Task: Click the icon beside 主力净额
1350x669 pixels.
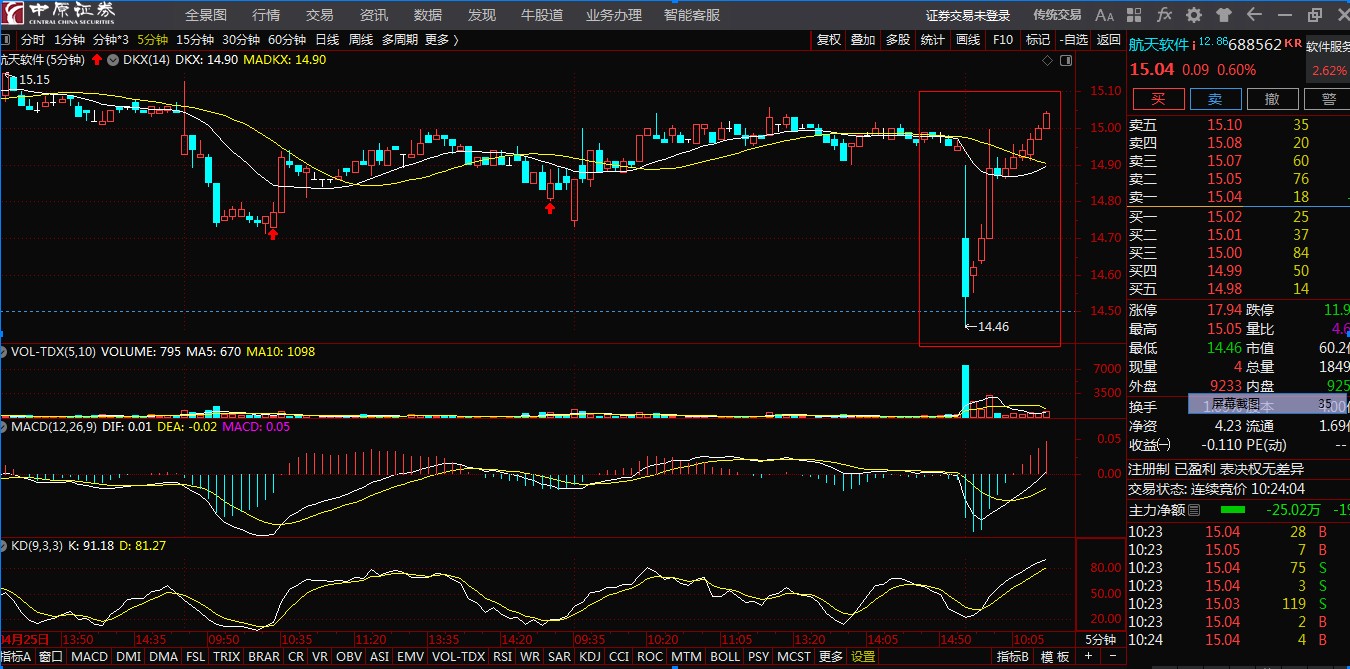Action: pos(1194,510)
